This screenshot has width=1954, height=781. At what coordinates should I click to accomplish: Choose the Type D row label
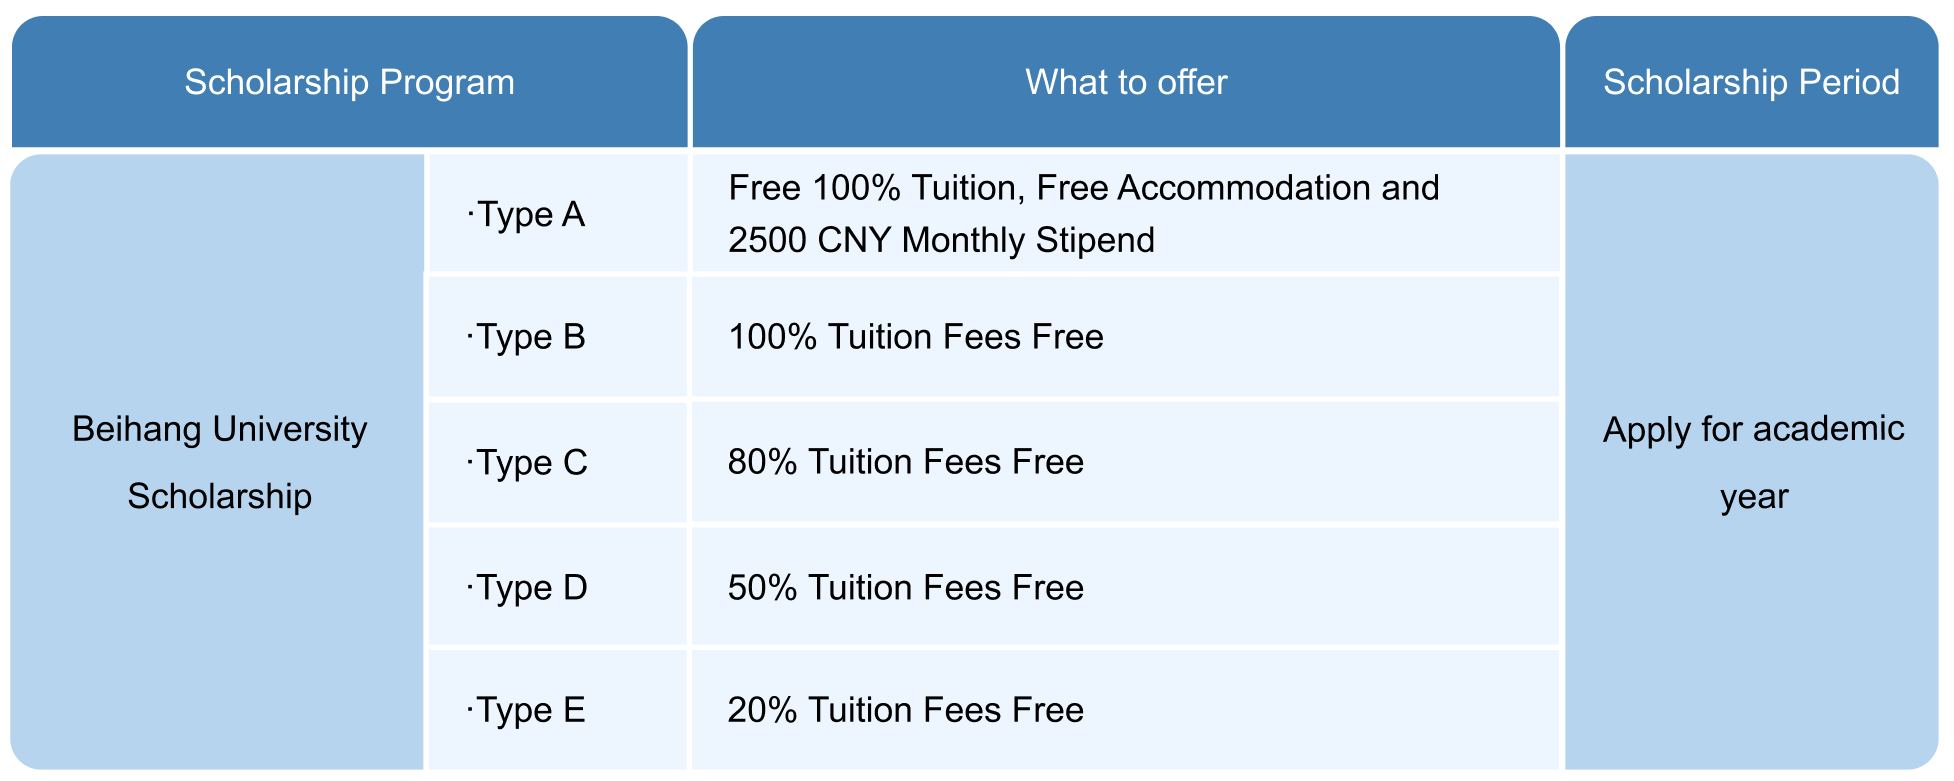[528, 587]
